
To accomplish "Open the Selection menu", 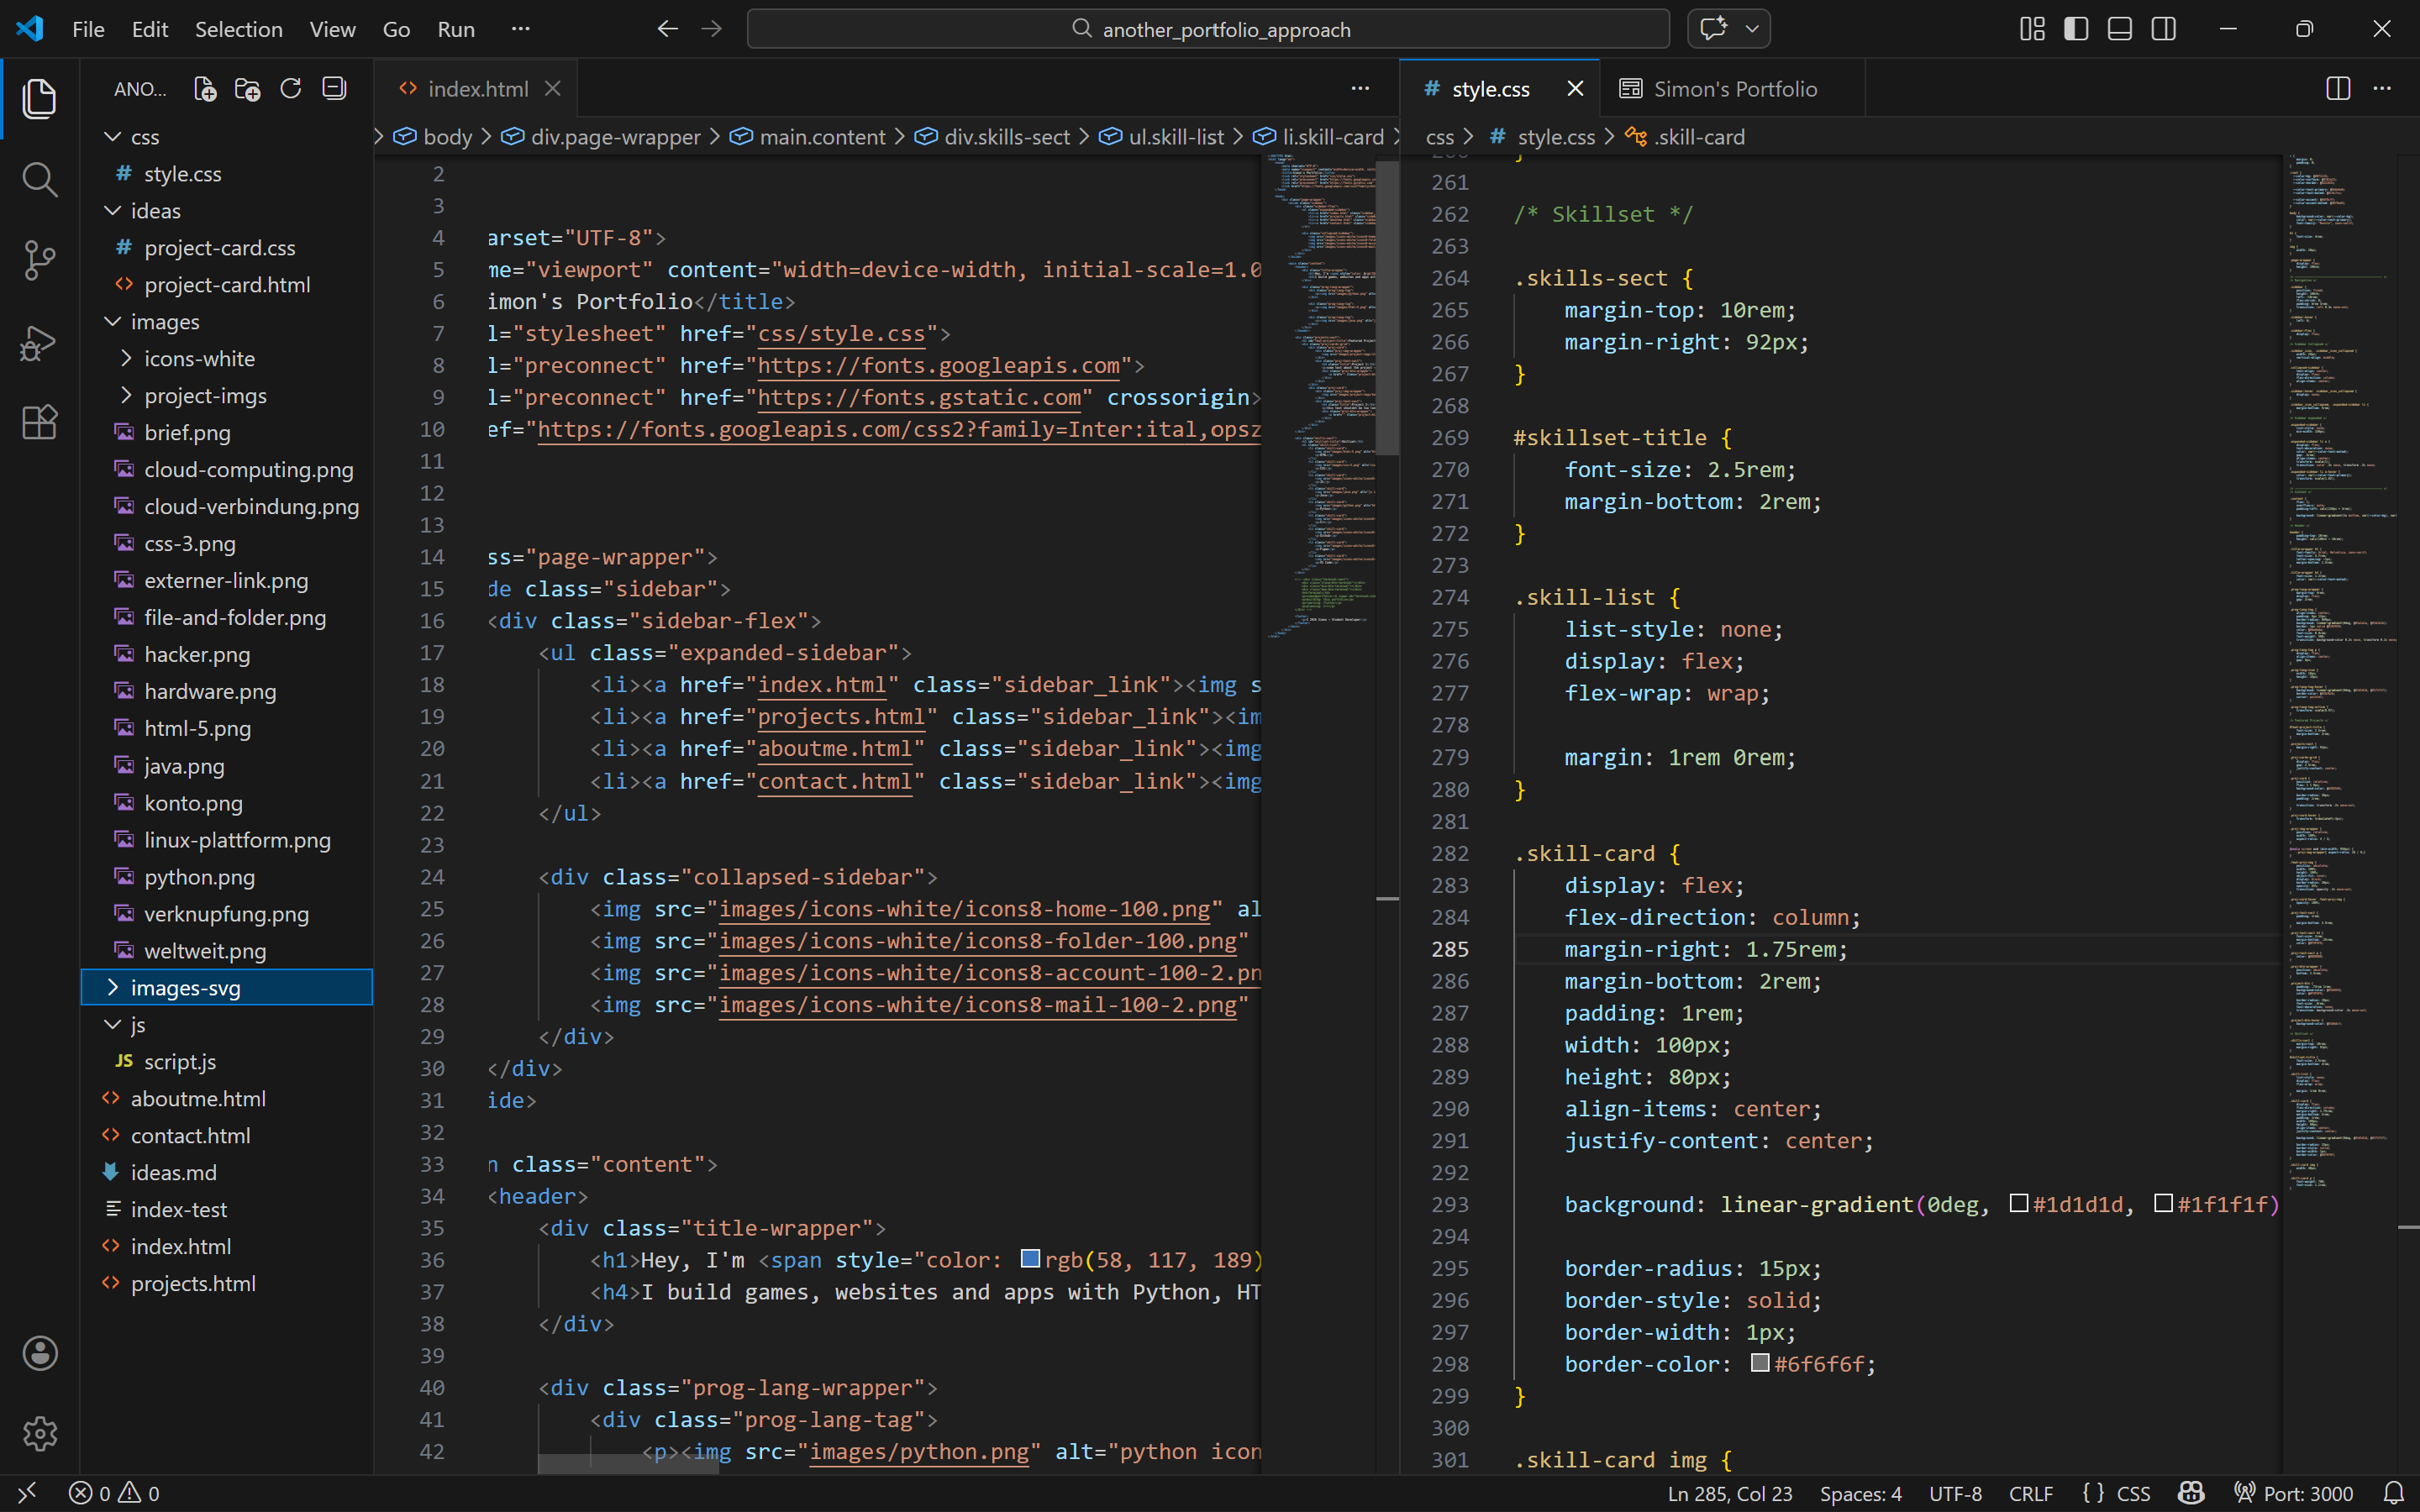I will 238,29.
